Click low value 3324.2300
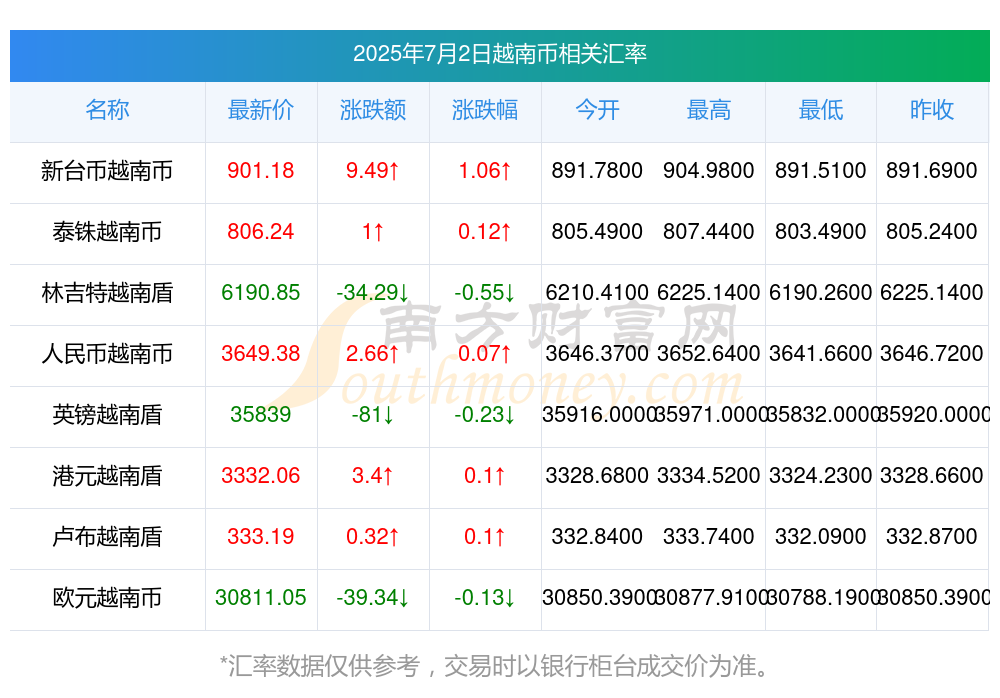This screenshot has height=698, width=1000. 821,476
